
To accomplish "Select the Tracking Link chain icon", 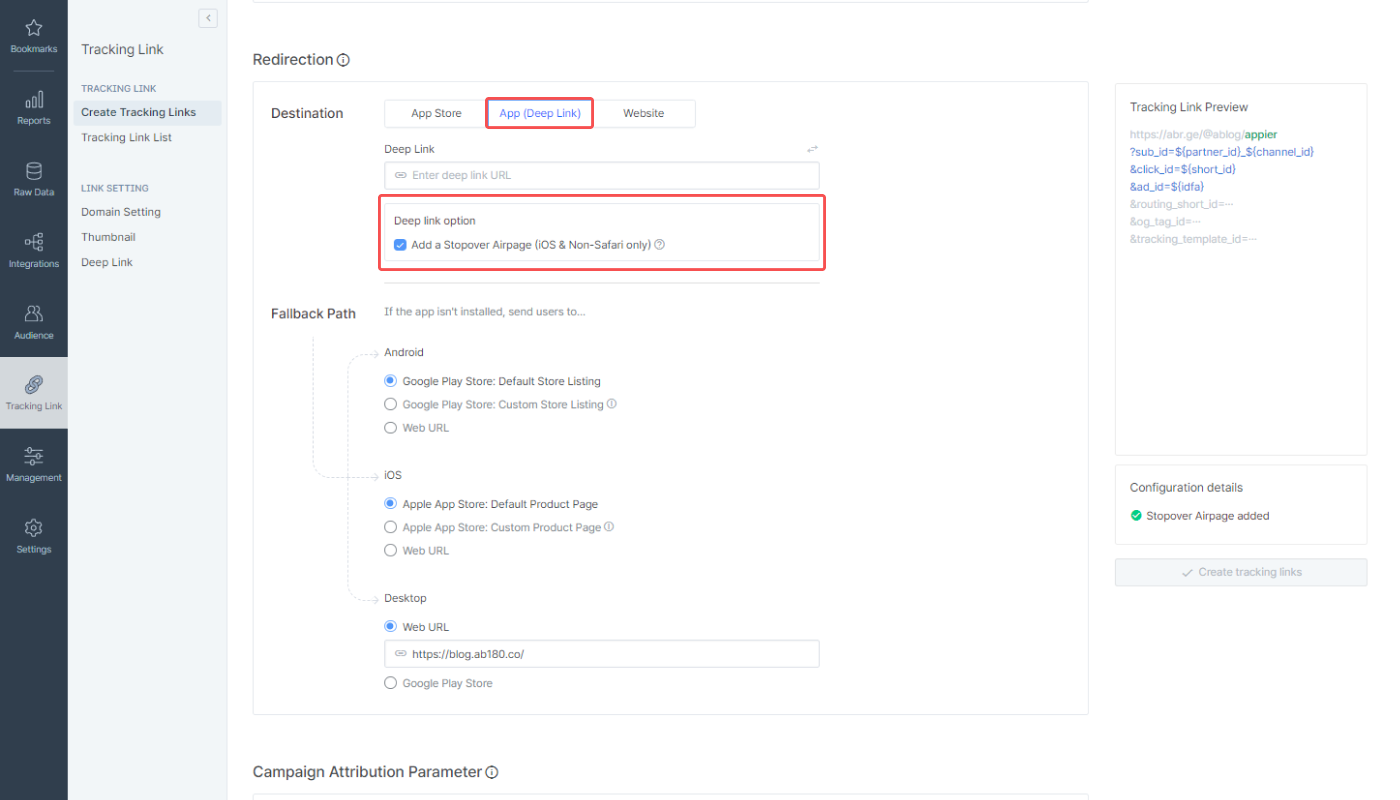I will (34, 384).
